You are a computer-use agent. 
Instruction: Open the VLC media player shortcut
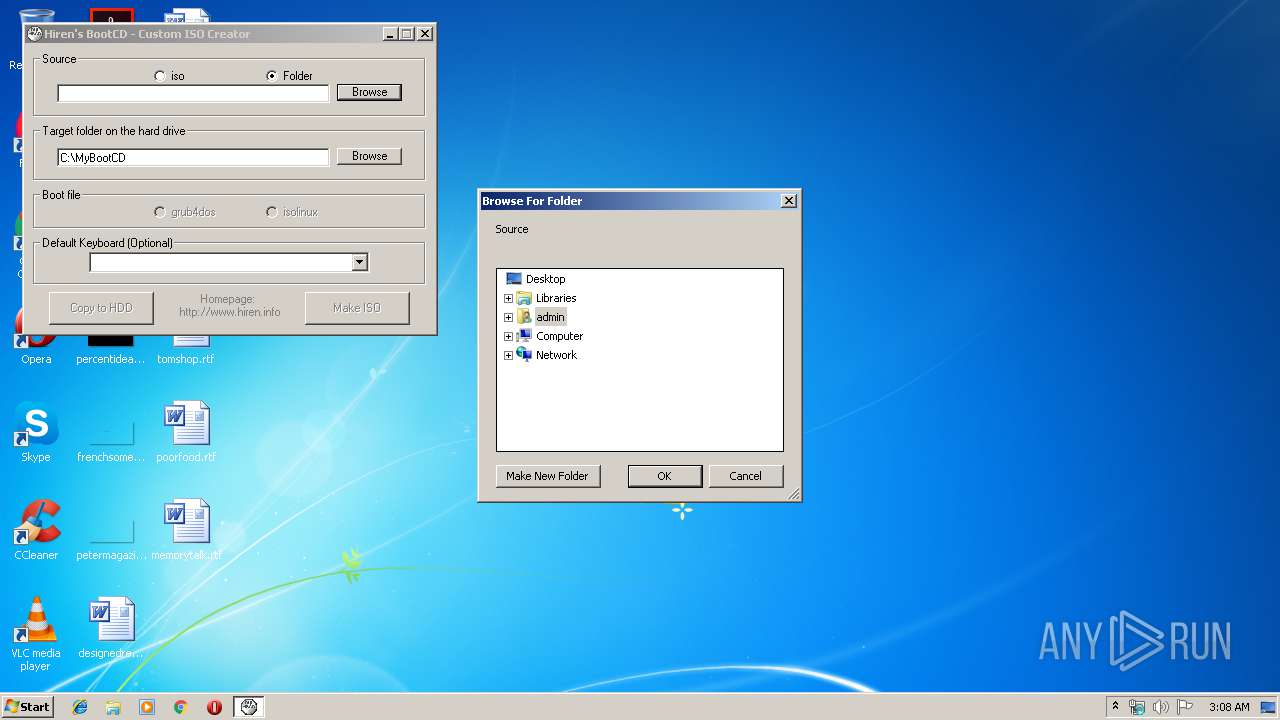pos(36,634)
